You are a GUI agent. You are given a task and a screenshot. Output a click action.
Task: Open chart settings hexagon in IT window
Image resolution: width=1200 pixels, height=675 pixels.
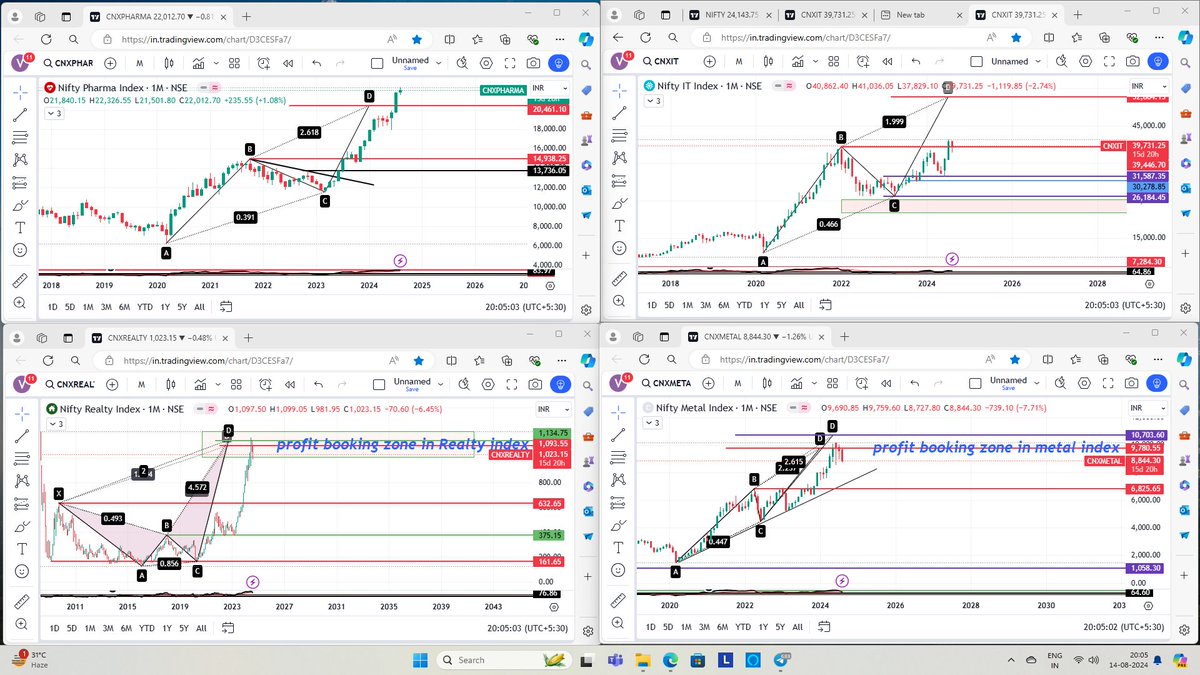coord(1083,62)
